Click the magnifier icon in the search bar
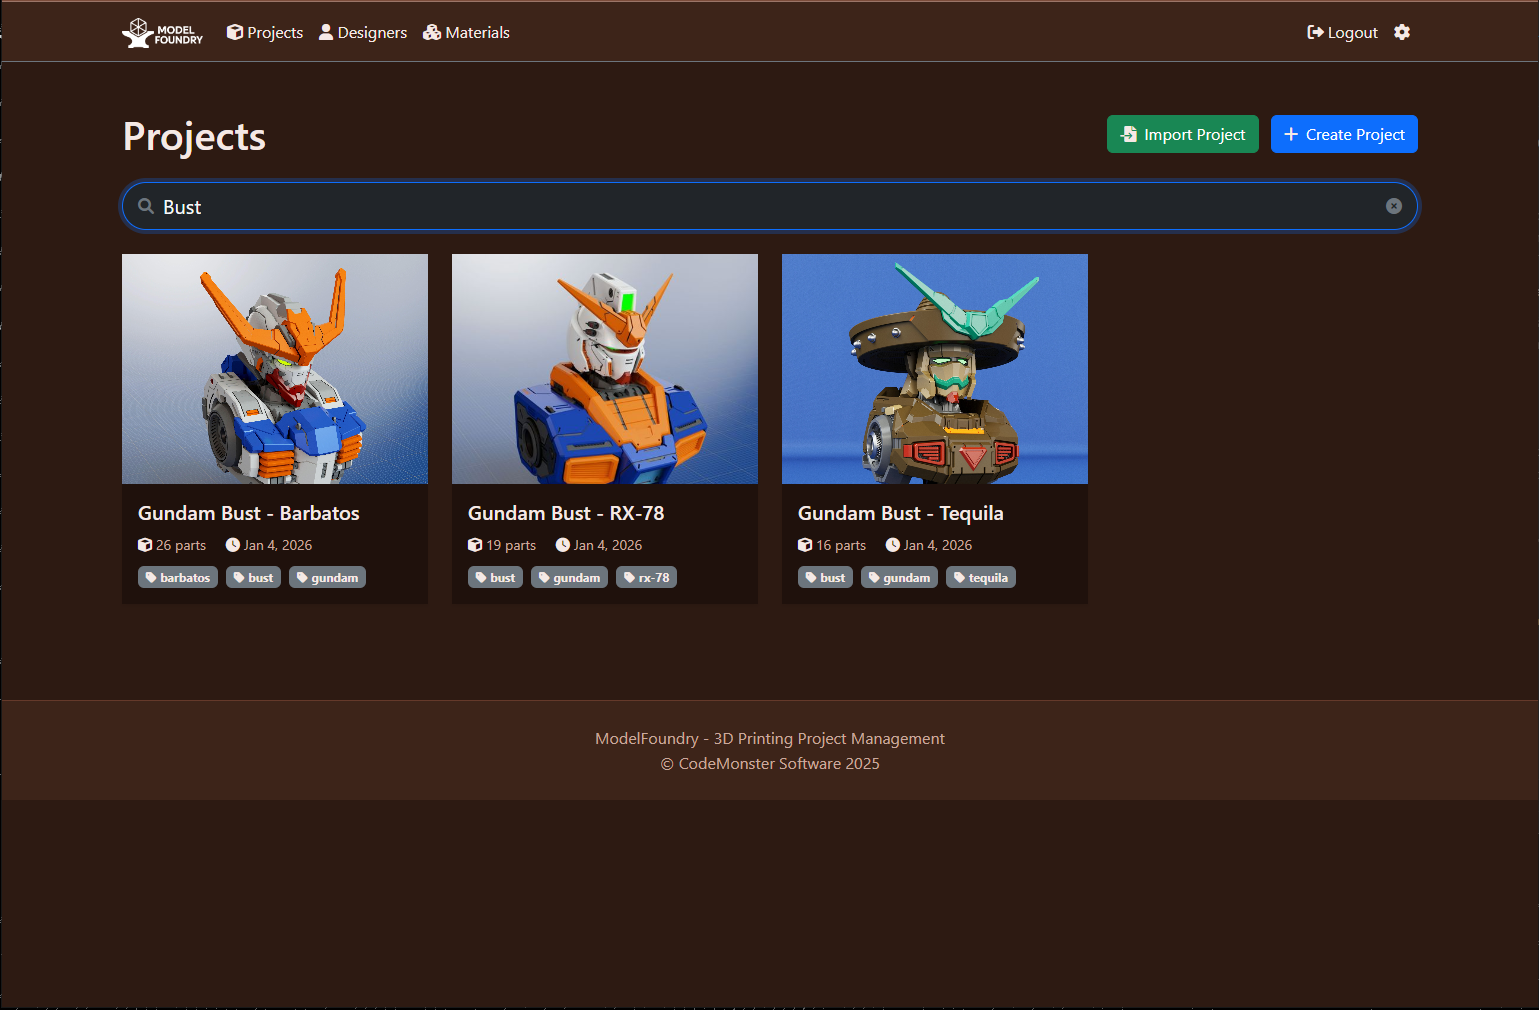 pos(145,206)
